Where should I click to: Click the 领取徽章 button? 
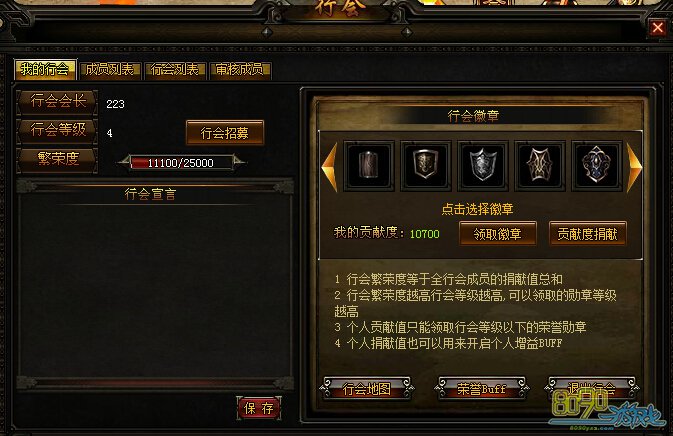498,234
